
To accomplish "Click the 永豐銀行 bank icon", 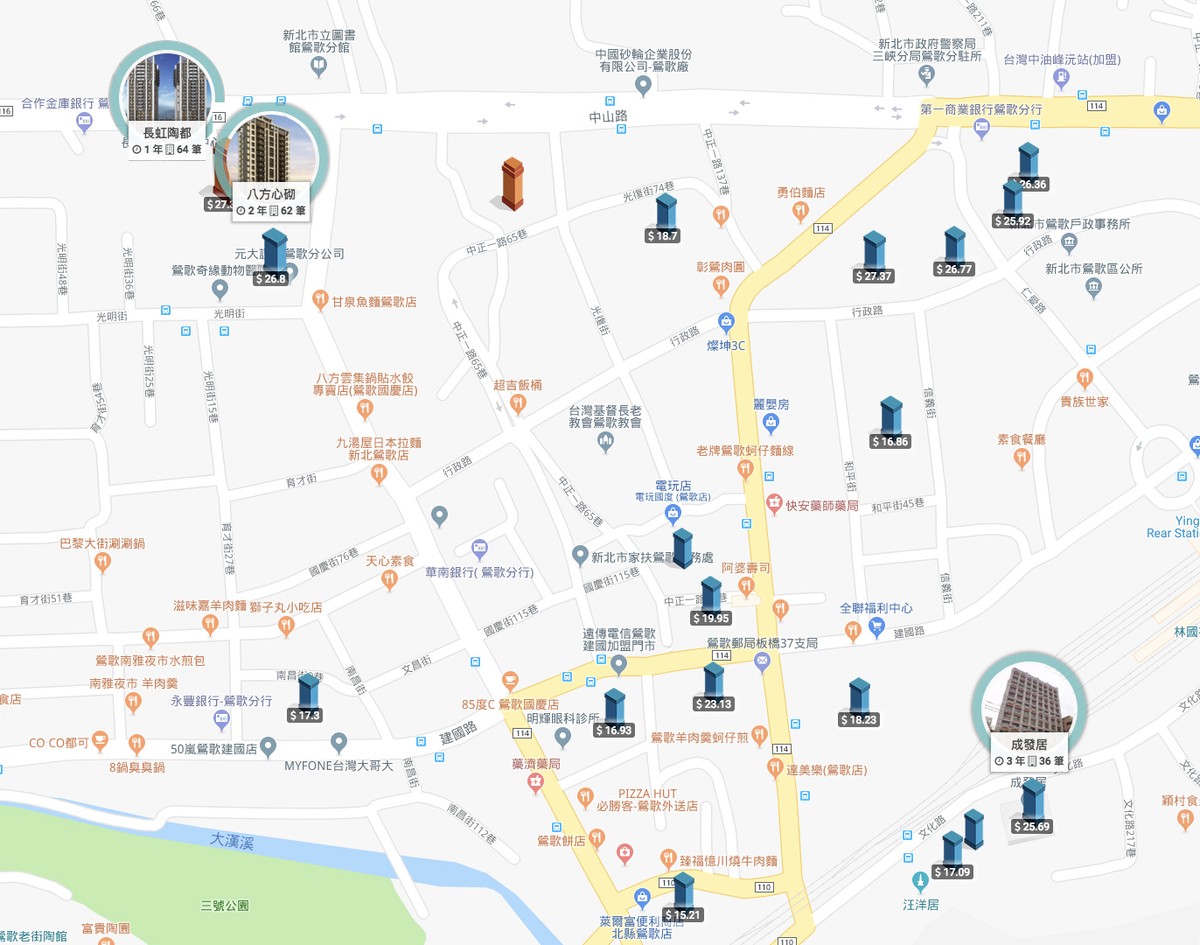I will click(x=222, y=719).
